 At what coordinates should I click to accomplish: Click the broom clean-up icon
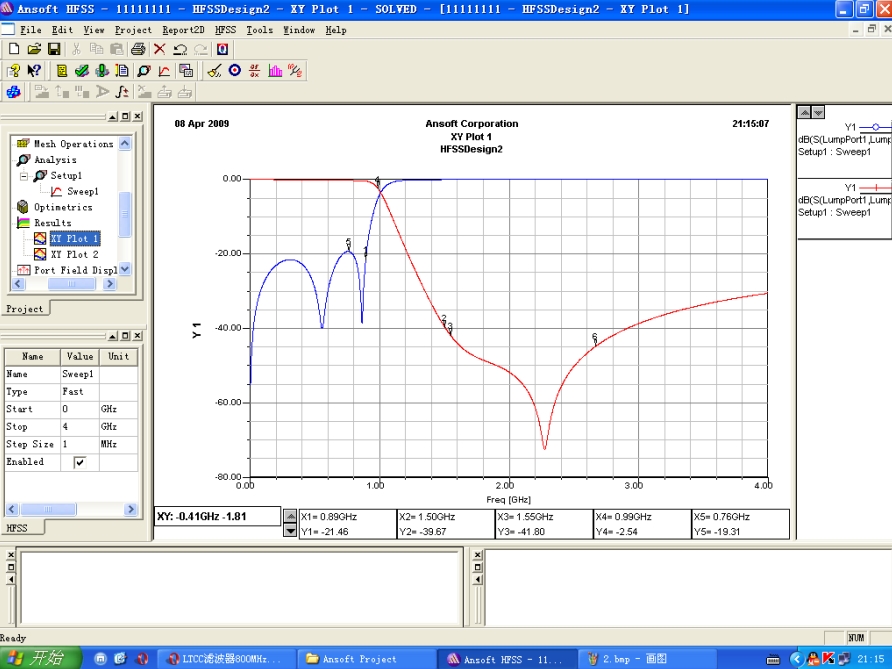click(x=214, y=71)
